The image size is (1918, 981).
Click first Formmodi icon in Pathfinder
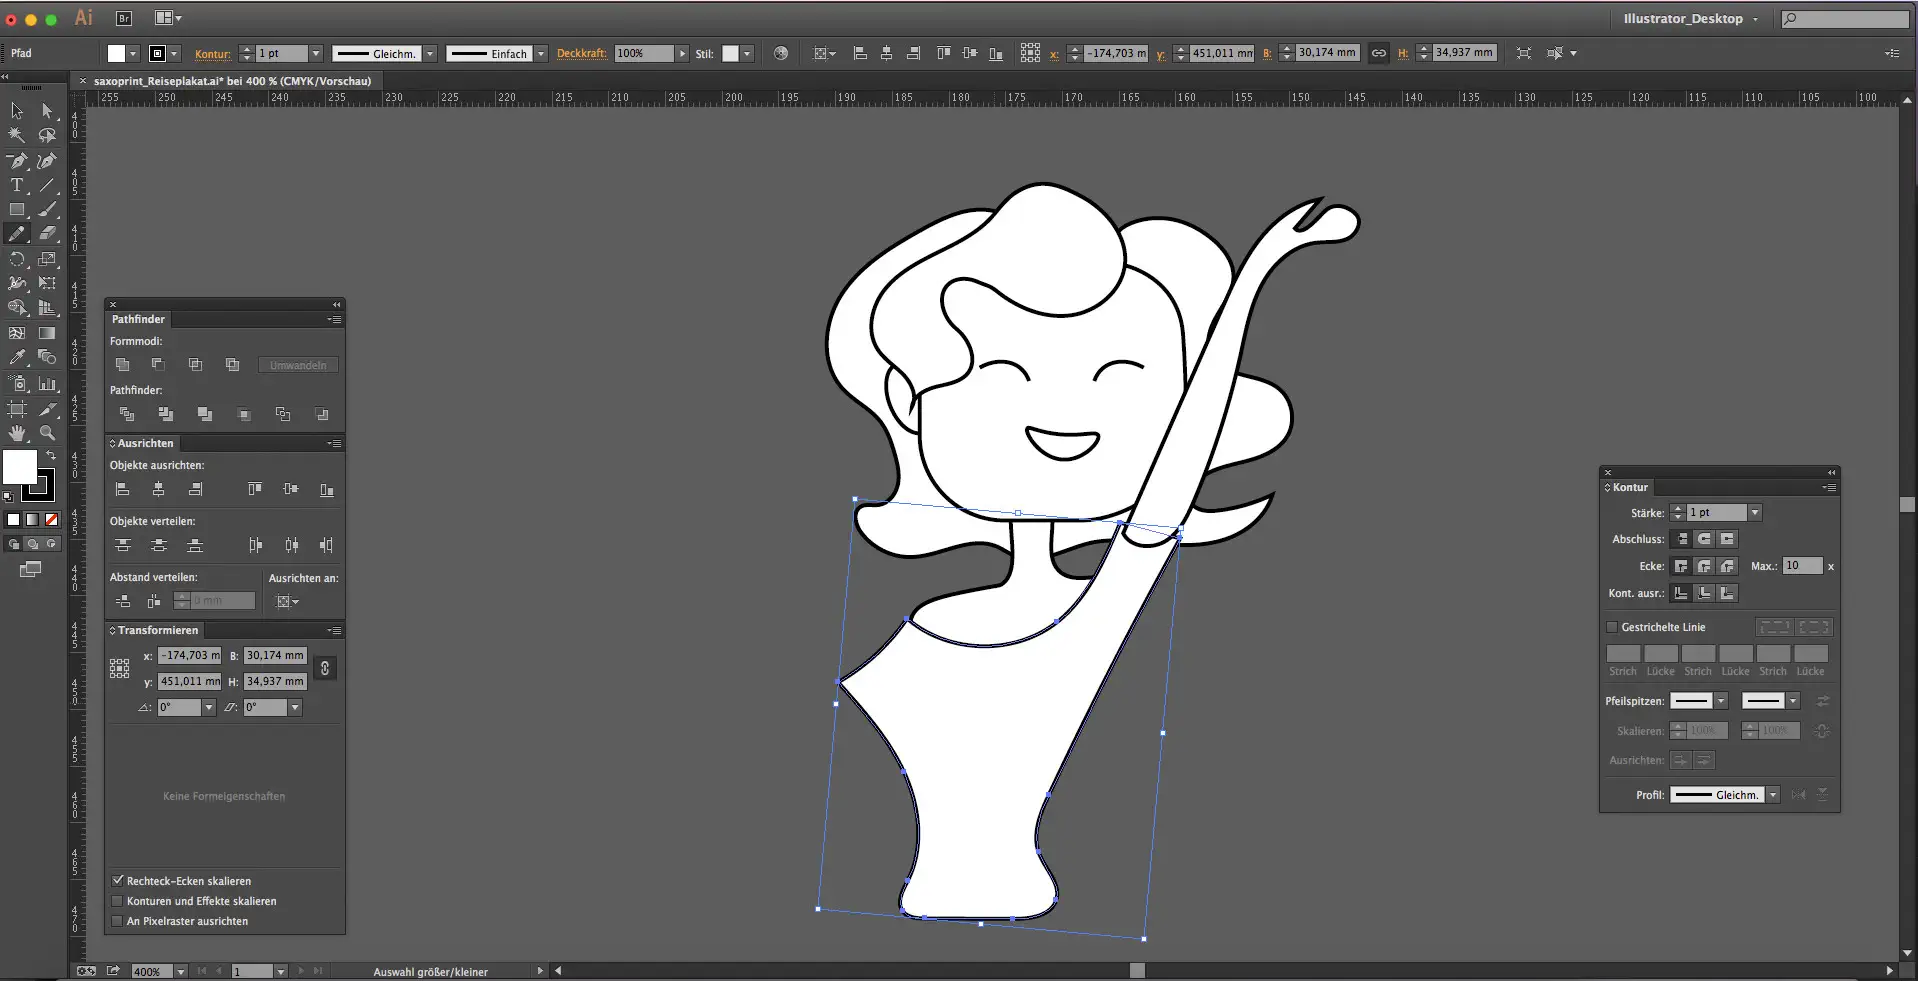click(123, 365)
